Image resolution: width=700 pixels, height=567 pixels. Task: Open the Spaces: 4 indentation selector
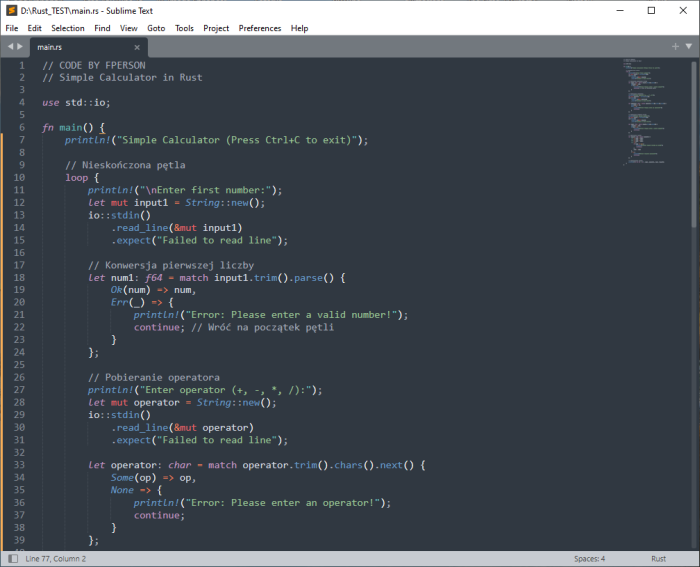pos(589,558)
